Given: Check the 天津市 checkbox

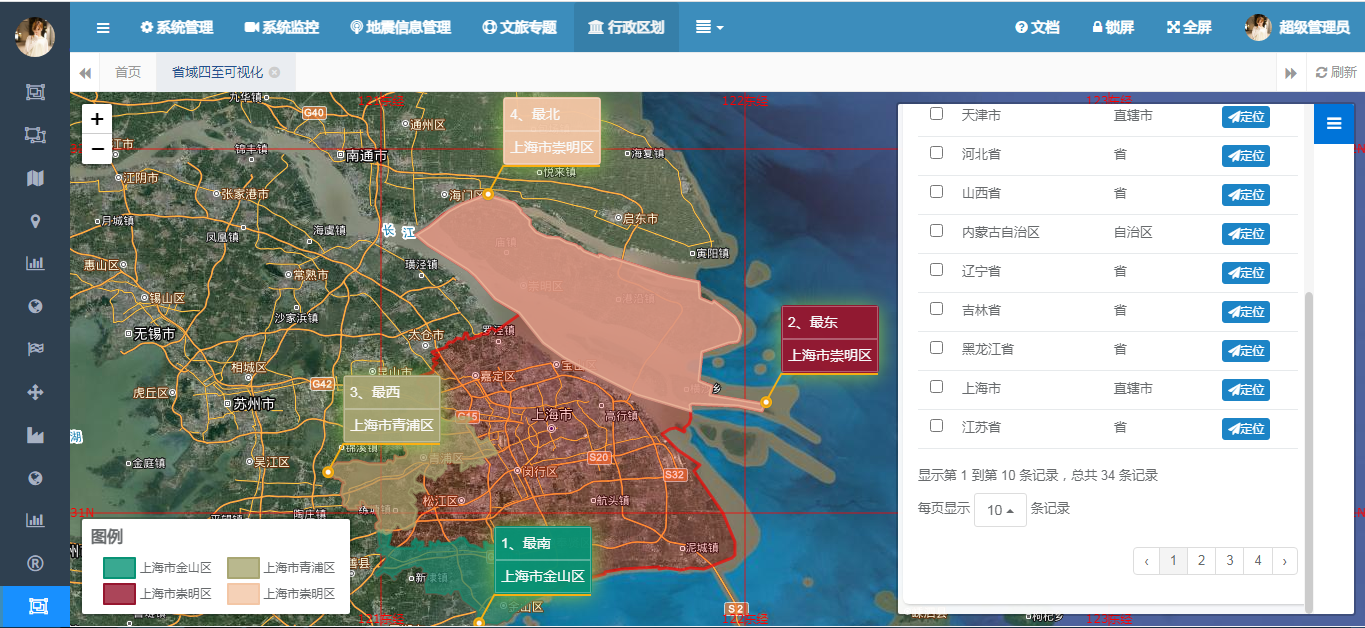Looking at the screenshot, I should click(x=936, y=114).
